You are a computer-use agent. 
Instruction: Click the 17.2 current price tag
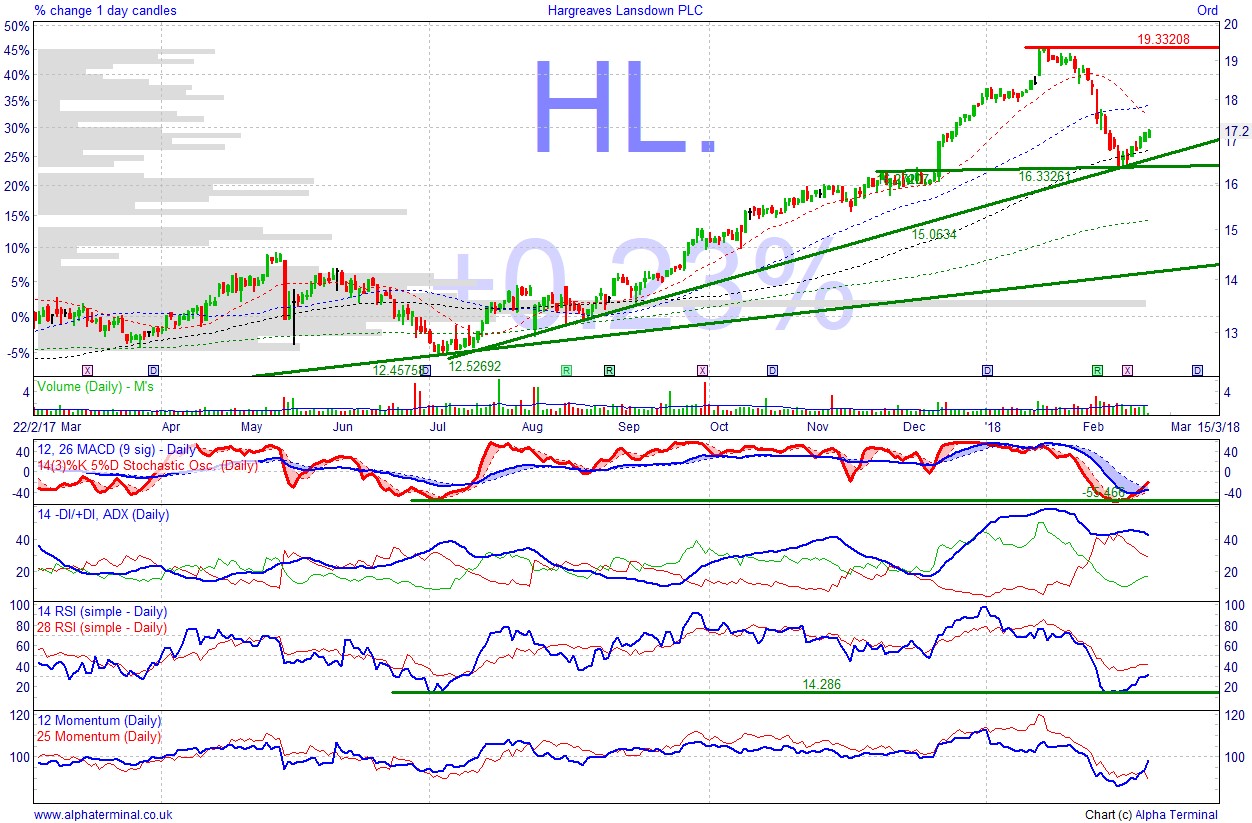click(1236, 131)
